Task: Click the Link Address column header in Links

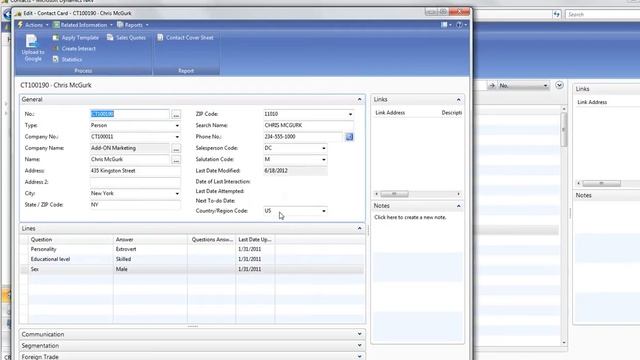Action: coord(390,113)
